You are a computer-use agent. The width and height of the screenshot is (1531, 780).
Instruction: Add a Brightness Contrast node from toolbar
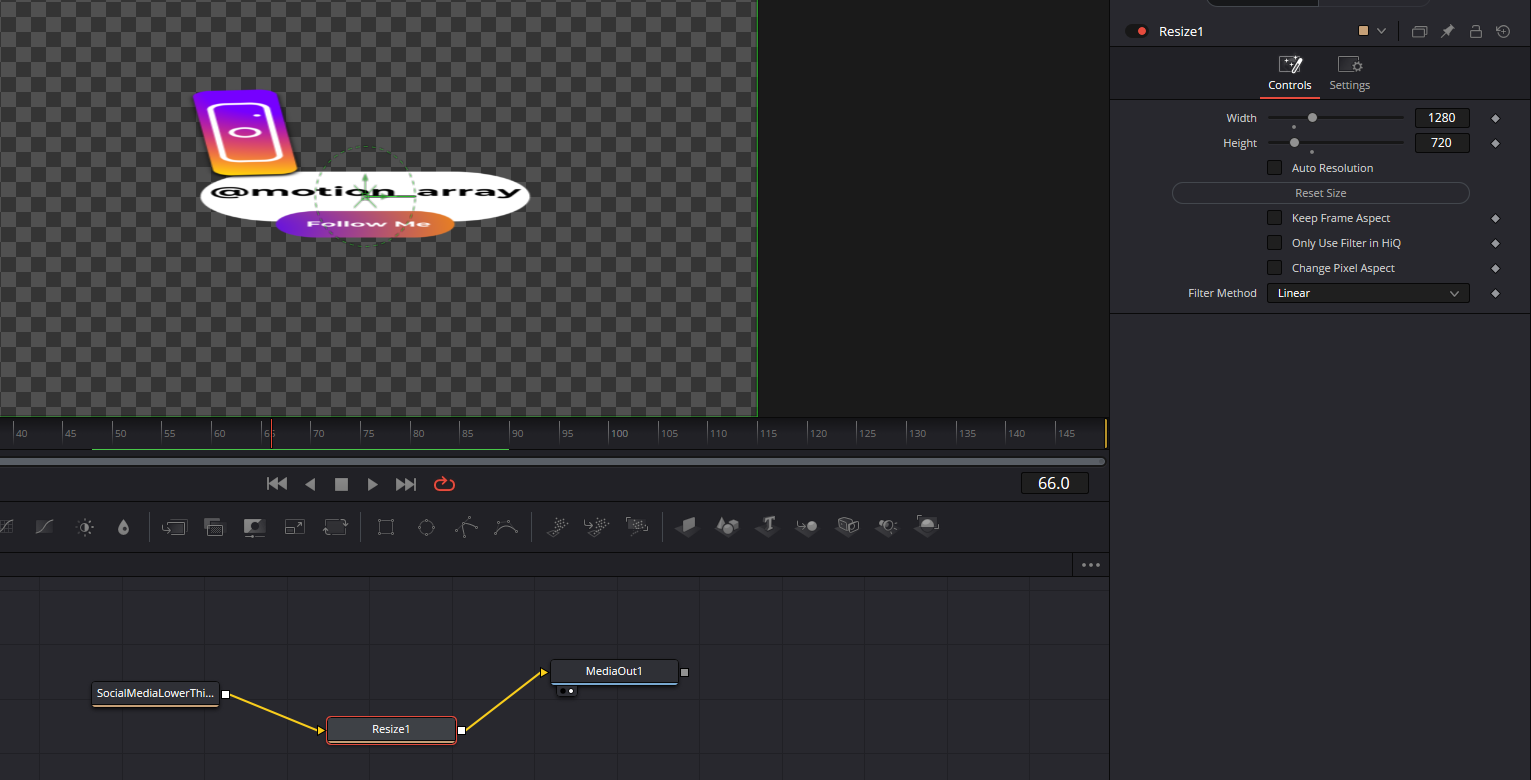(86, 526)
